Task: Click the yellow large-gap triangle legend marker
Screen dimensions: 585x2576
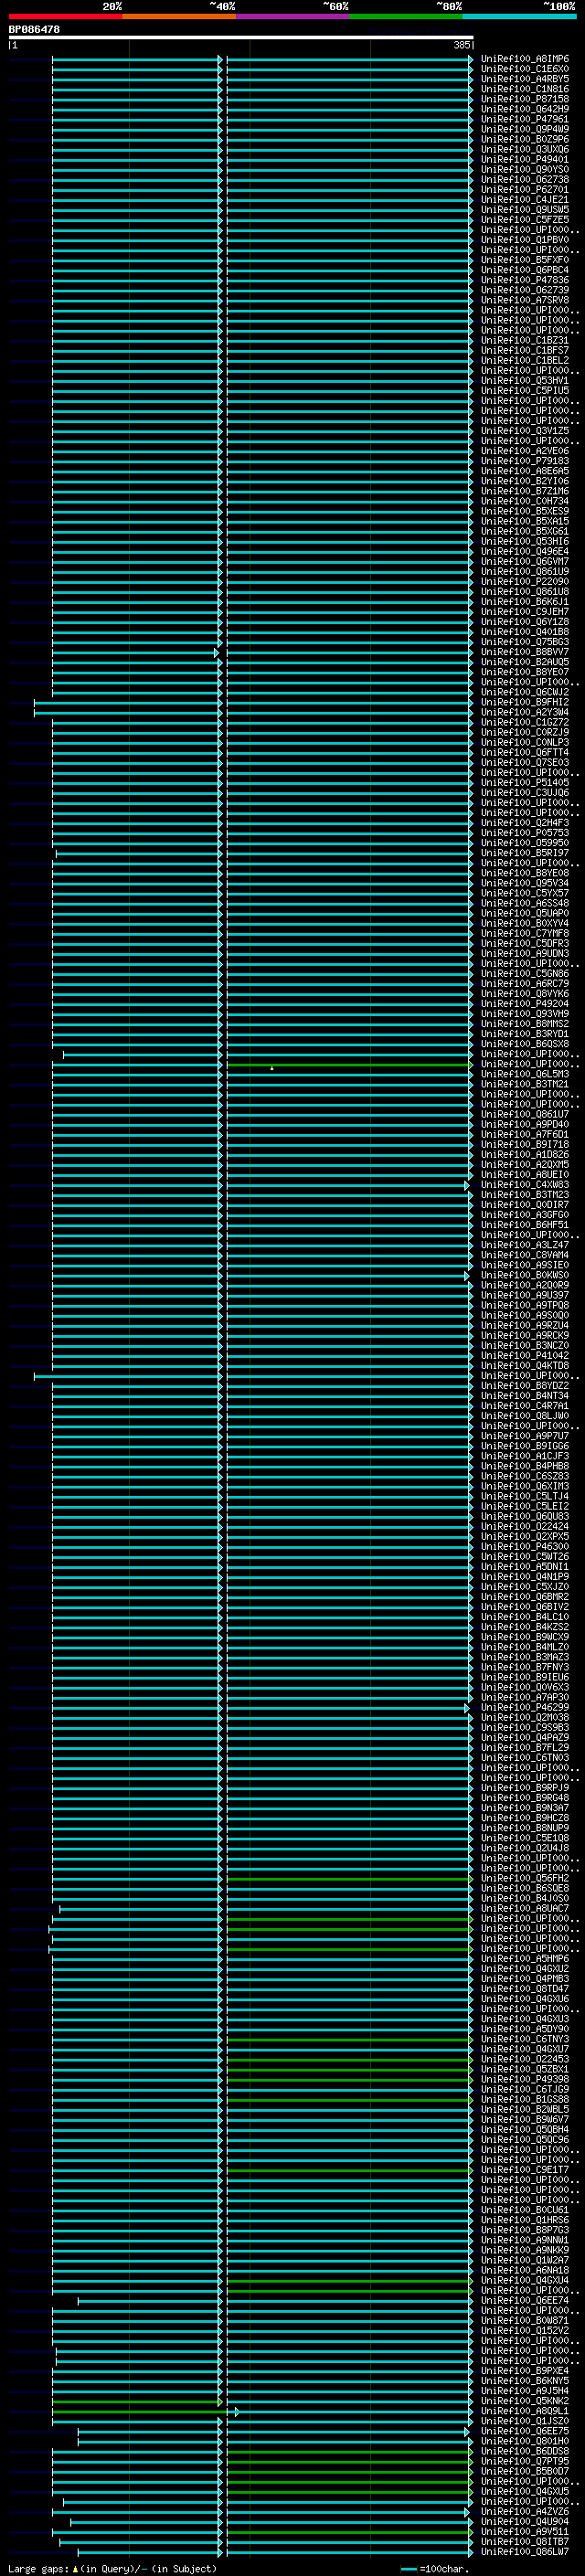Action: [75, 2568]
